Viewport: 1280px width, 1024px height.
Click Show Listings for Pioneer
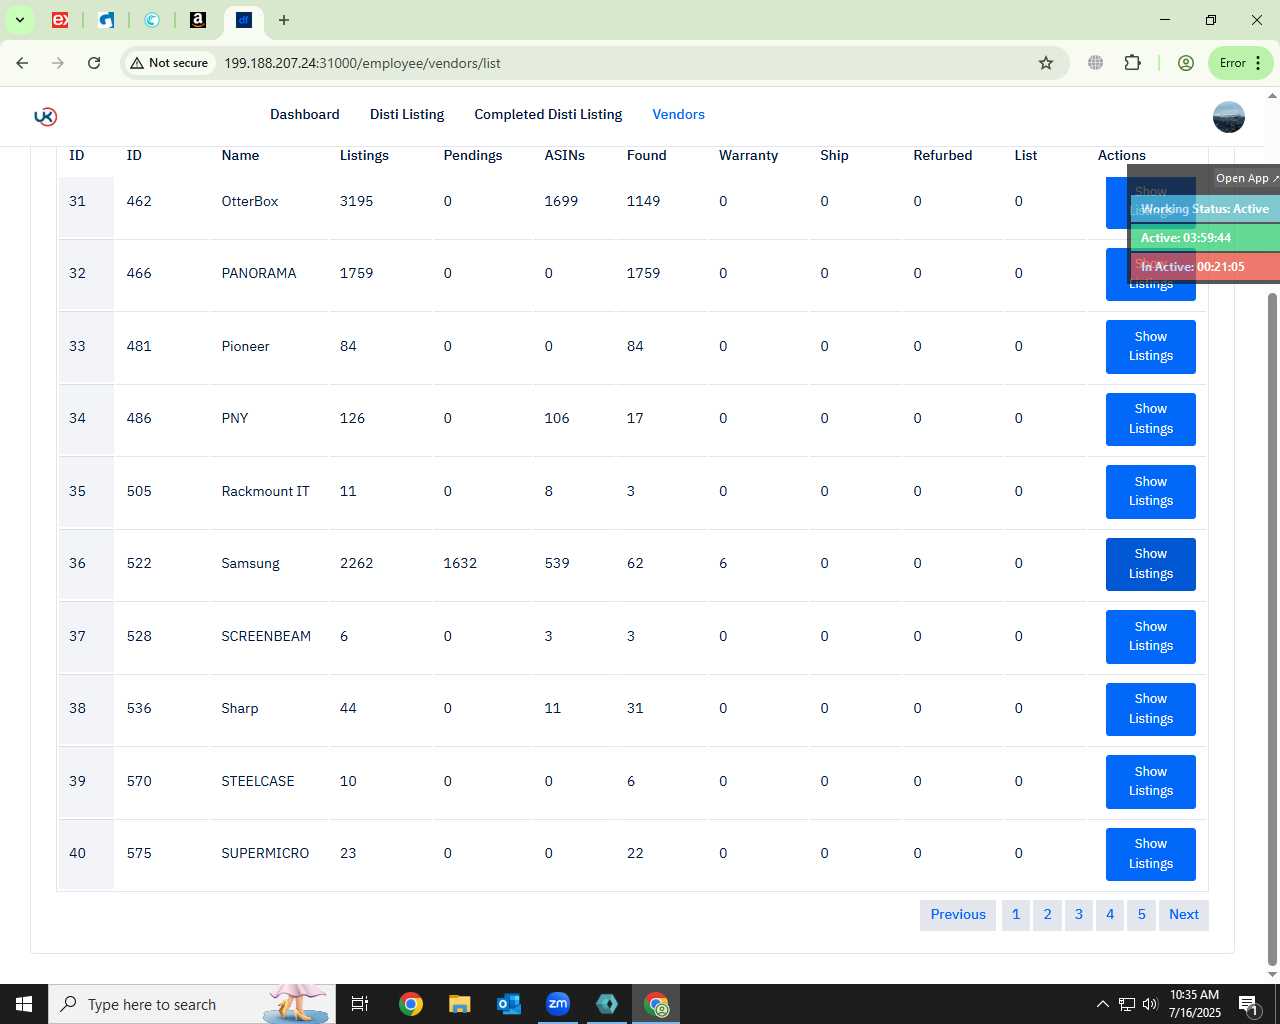tap(1151, 346)
